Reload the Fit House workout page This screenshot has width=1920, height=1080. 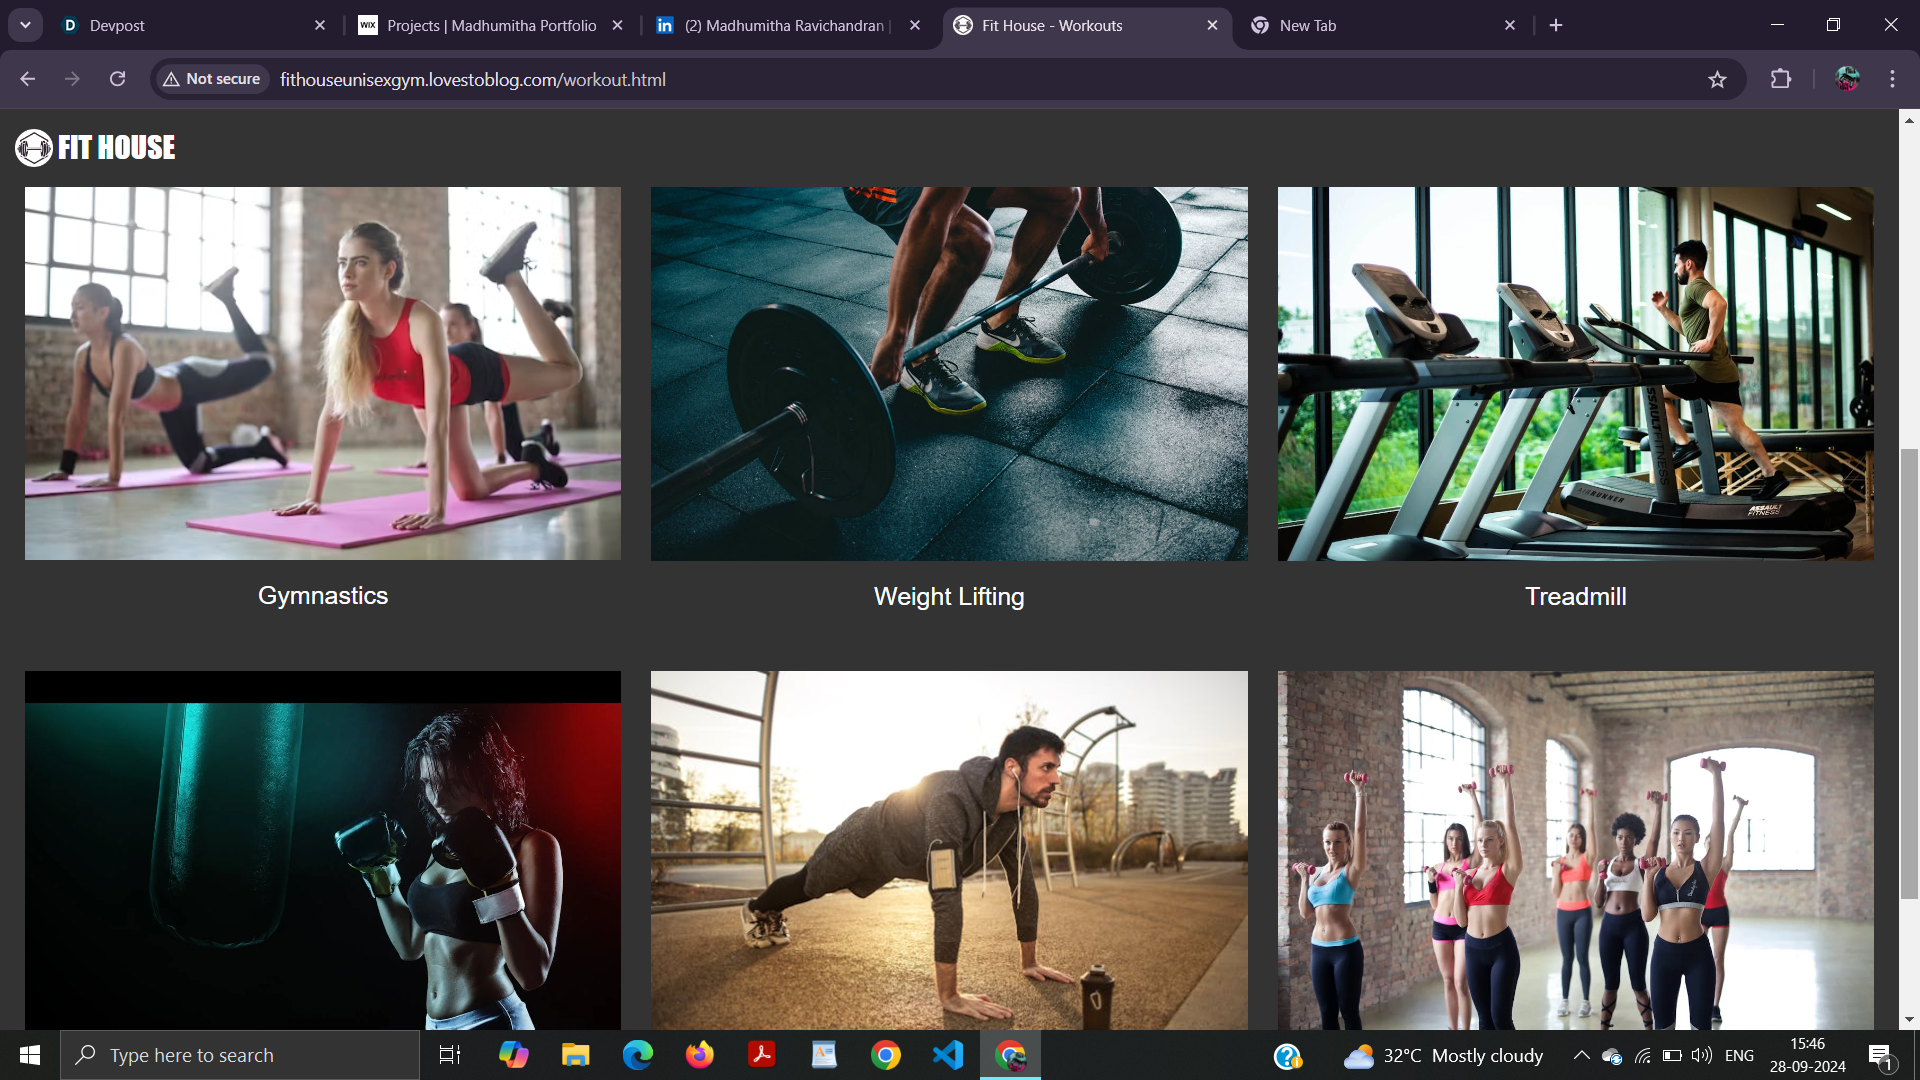(117, 79)
